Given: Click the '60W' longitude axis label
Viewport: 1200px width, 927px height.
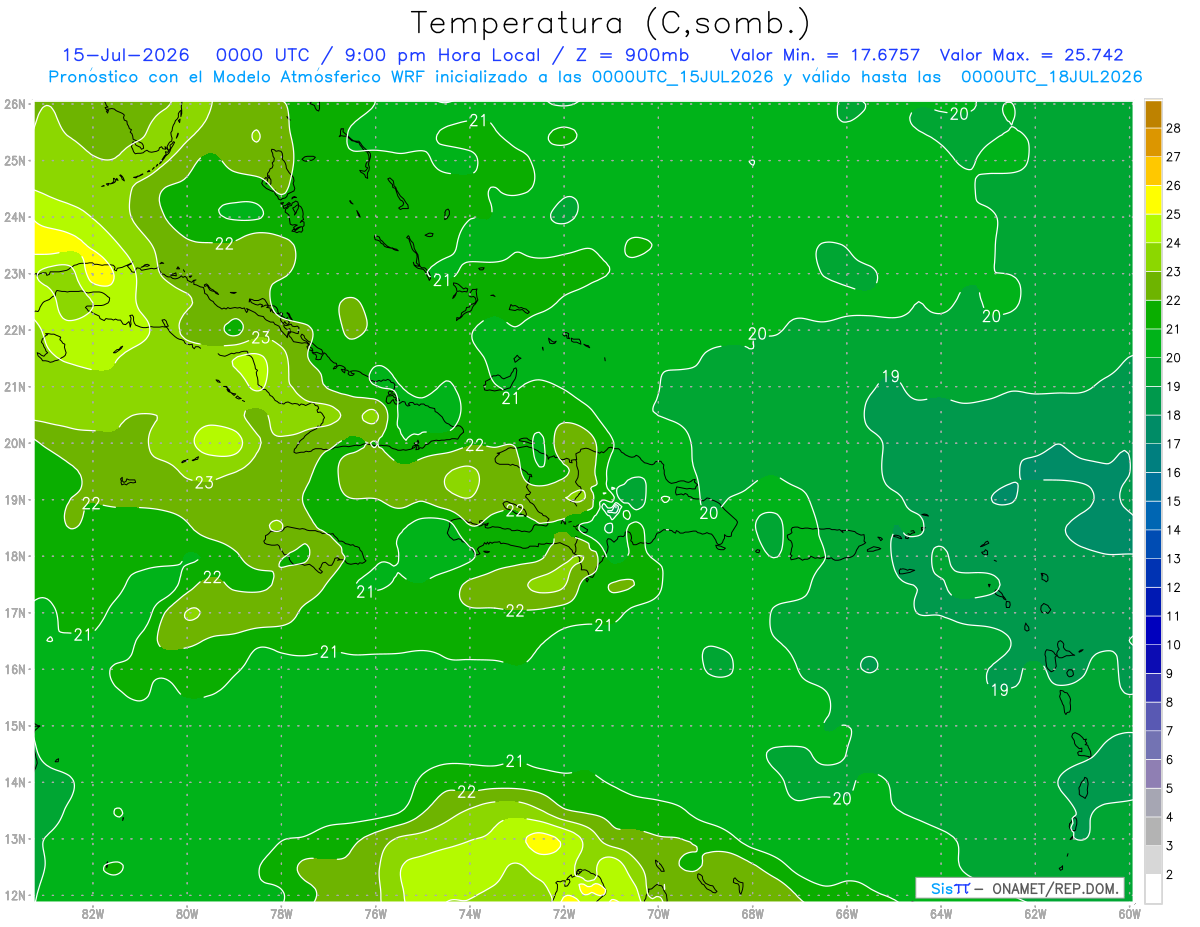Looking at the screenshot, I should click(x=1129, y=913).
